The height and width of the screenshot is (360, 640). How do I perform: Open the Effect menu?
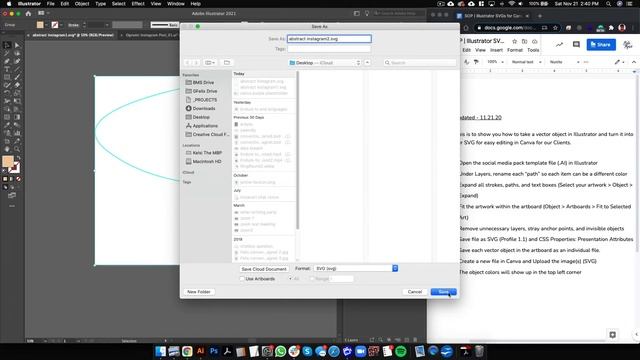138,4
